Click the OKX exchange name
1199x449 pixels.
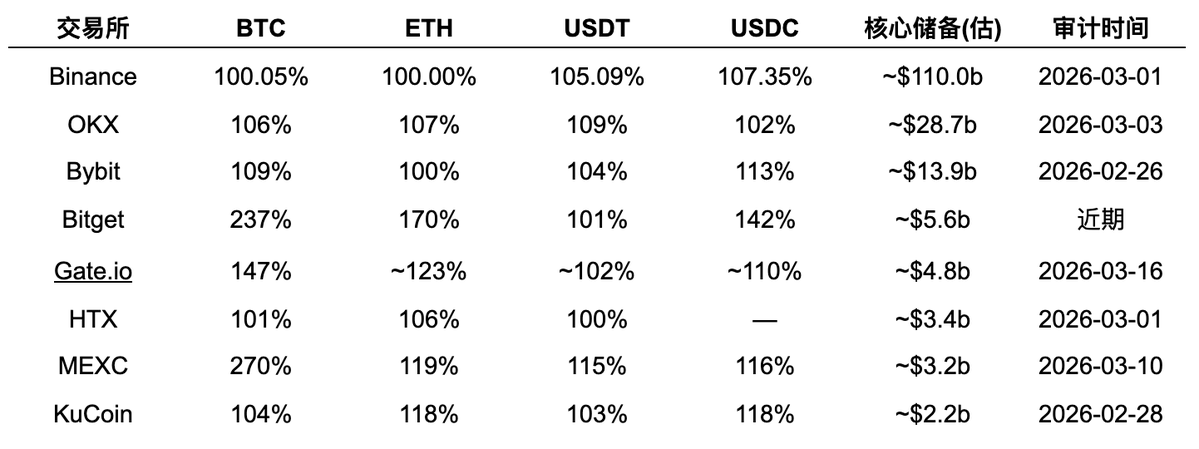[92, 125]
